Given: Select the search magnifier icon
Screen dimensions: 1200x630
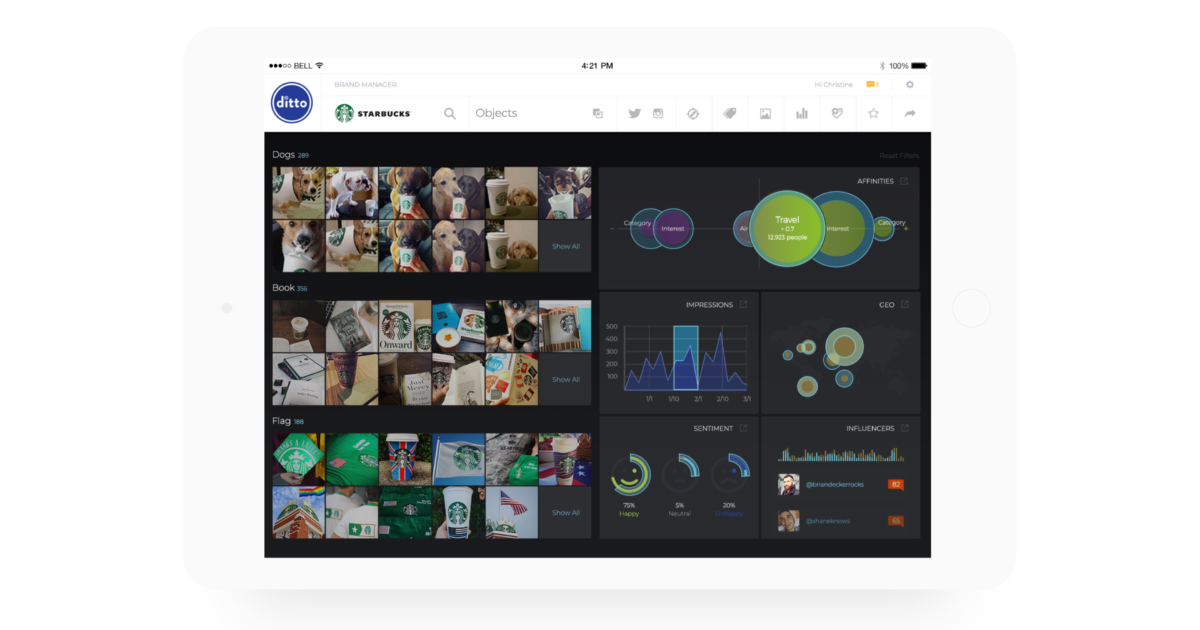Looking at the screenshot, I should point(450,113).
